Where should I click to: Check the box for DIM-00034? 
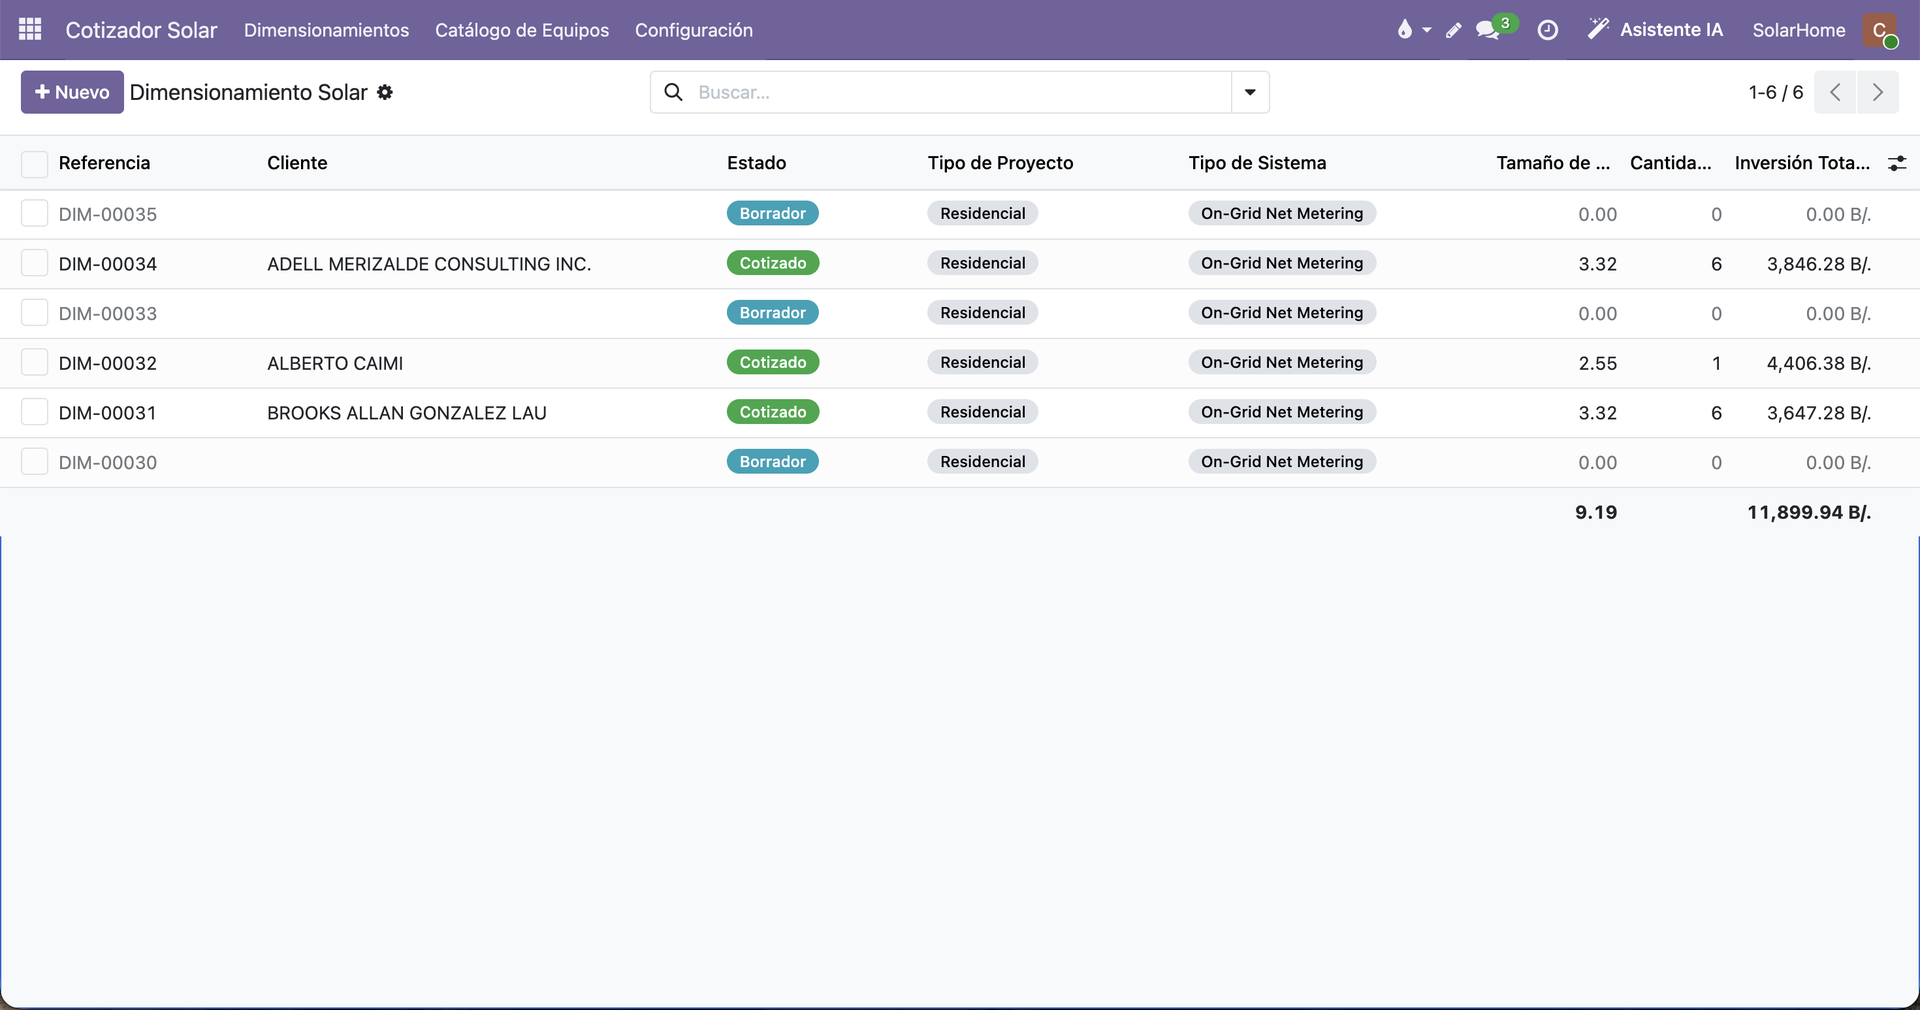[x=34, y=263]
